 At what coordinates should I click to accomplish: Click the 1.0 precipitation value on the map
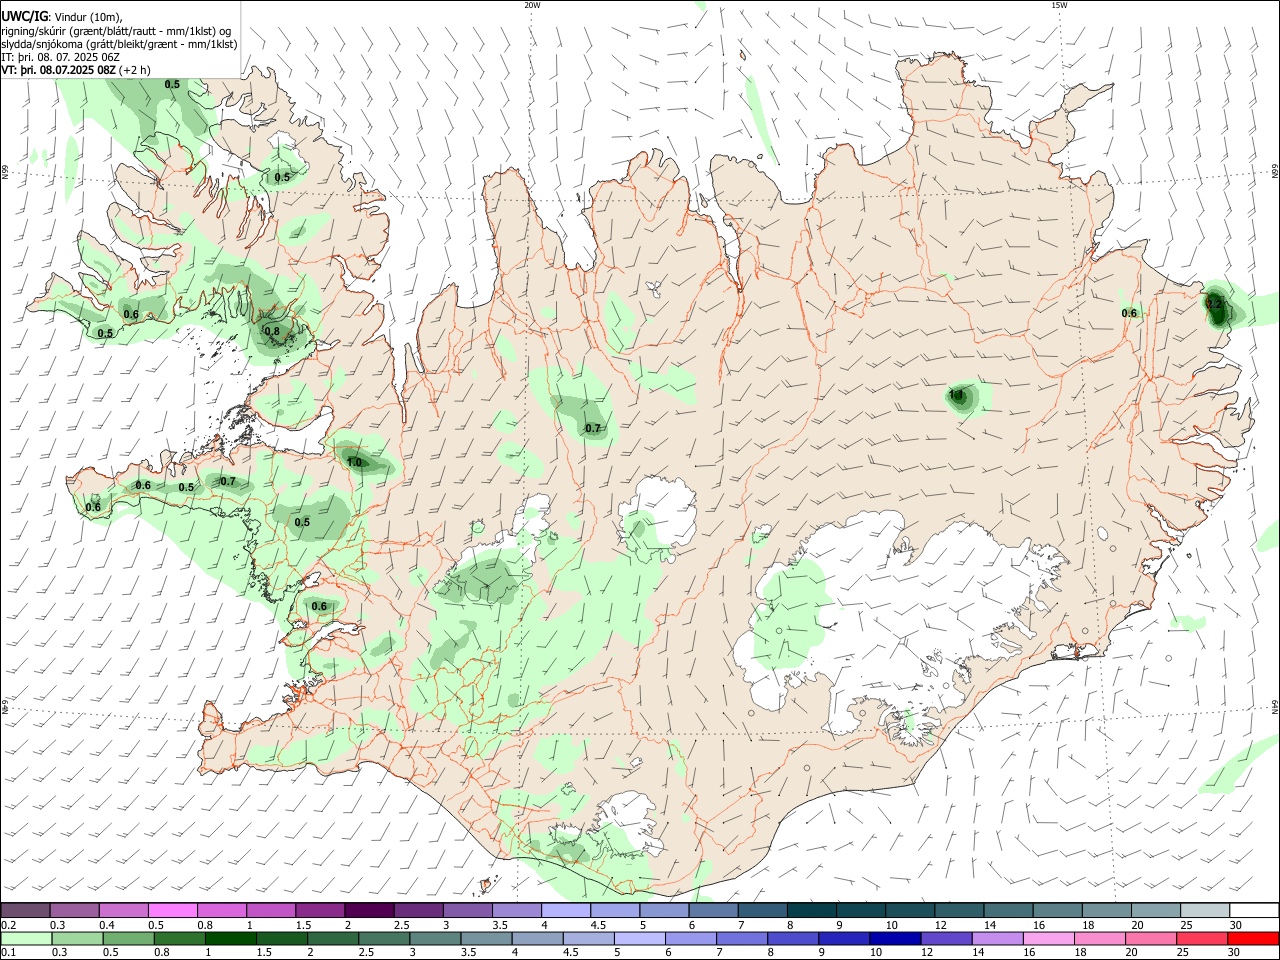click(x=354, y=462)
